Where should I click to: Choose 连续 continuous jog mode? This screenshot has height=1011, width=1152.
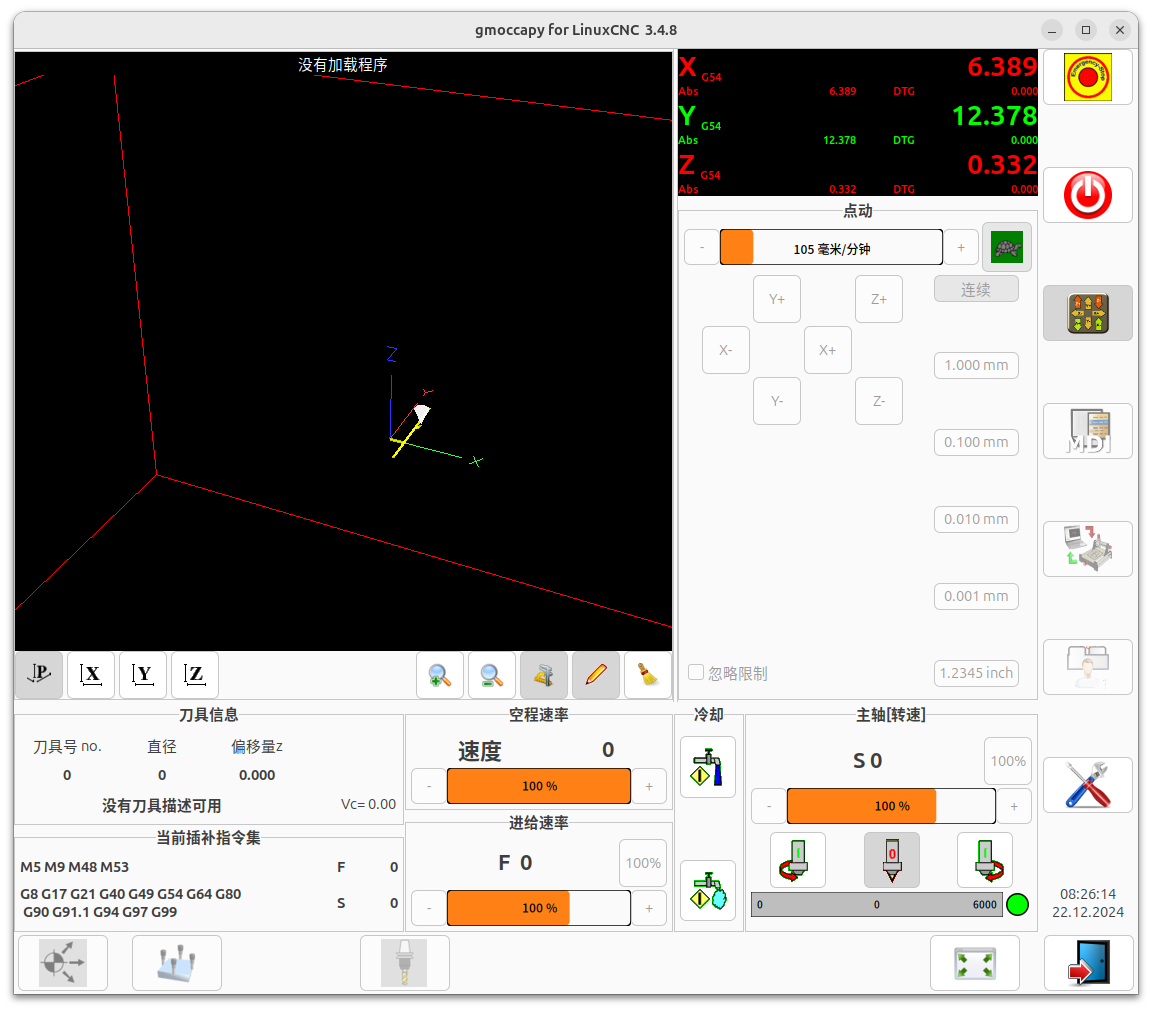coord(976,289)
